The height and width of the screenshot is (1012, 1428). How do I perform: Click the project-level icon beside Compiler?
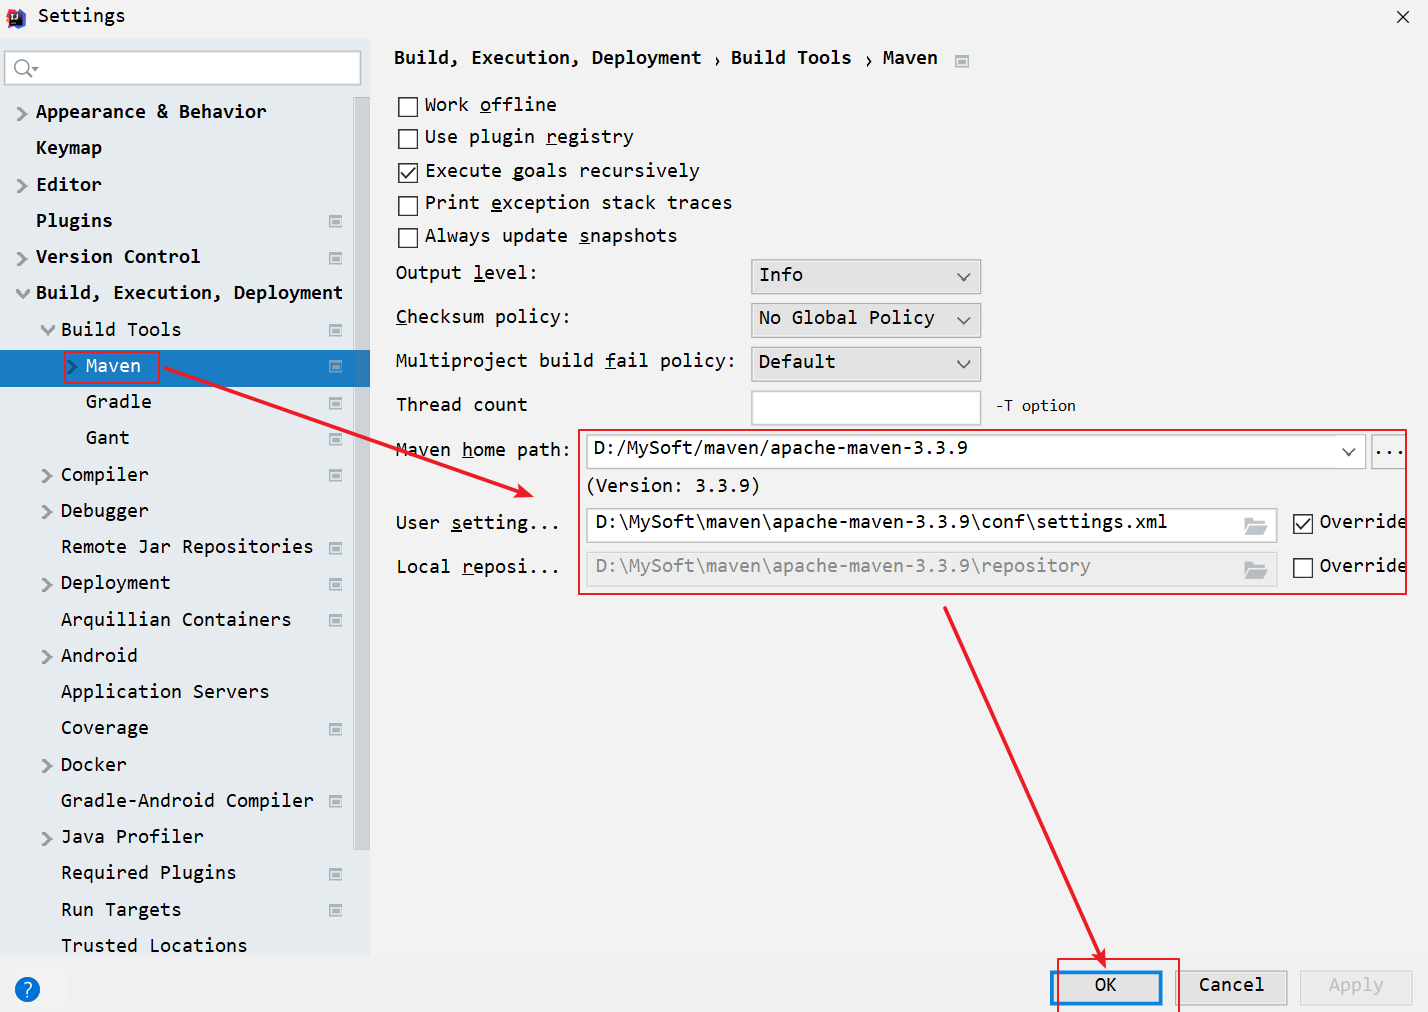pos(336,475)
